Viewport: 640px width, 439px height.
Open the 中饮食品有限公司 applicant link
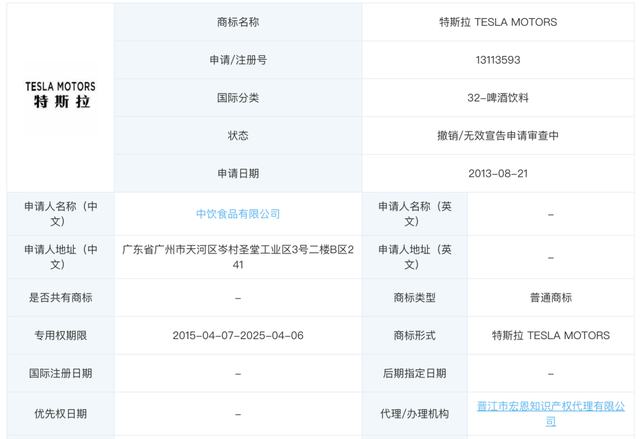[238, 214]
